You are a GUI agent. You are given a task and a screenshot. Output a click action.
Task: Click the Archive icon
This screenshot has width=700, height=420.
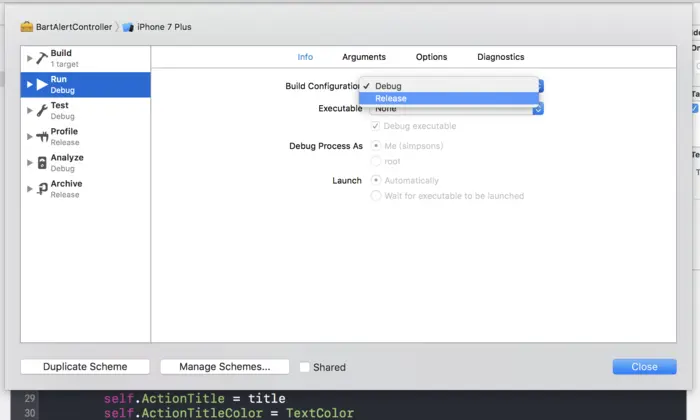click(x=42, y=189)
